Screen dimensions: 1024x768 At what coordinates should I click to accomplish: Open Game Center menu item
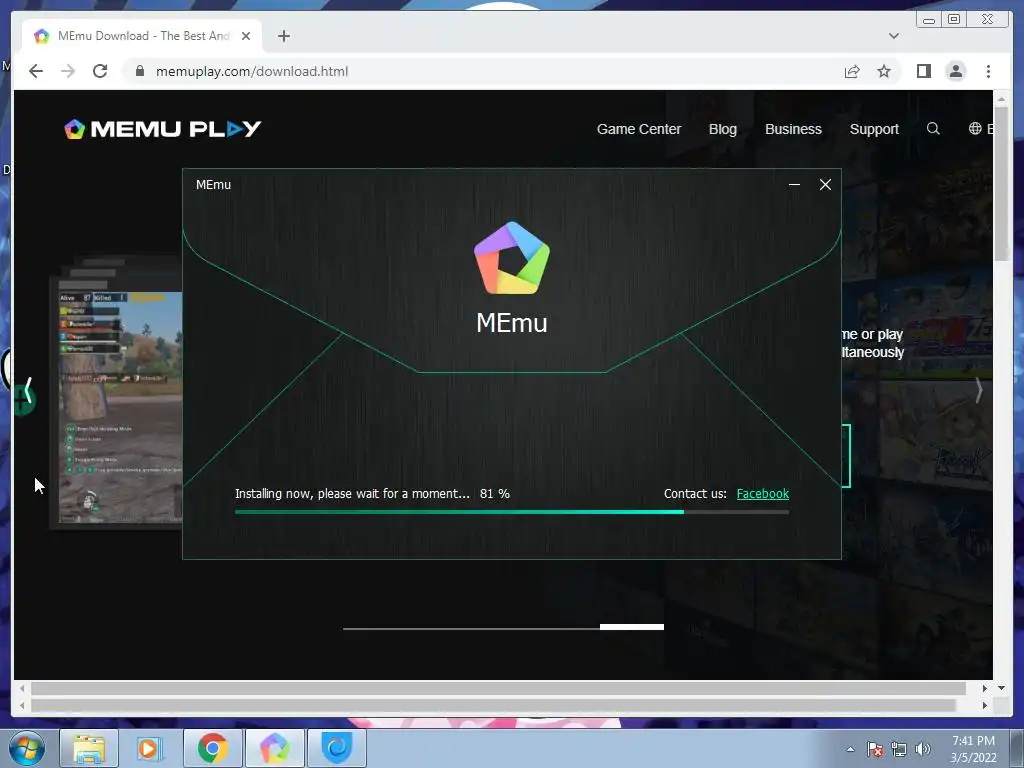click(x=639, y=129)
